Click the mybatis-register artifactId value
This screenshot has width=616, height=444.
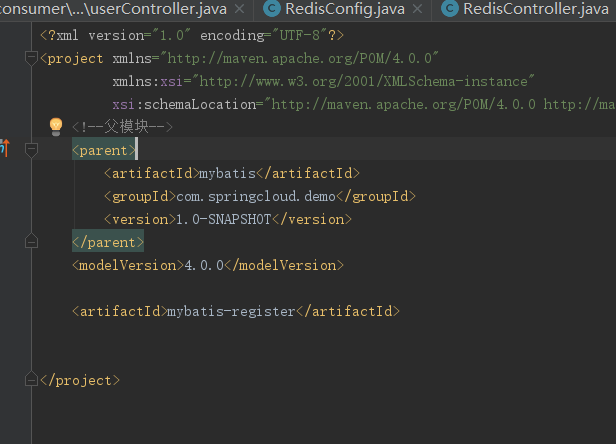point(231,312)
